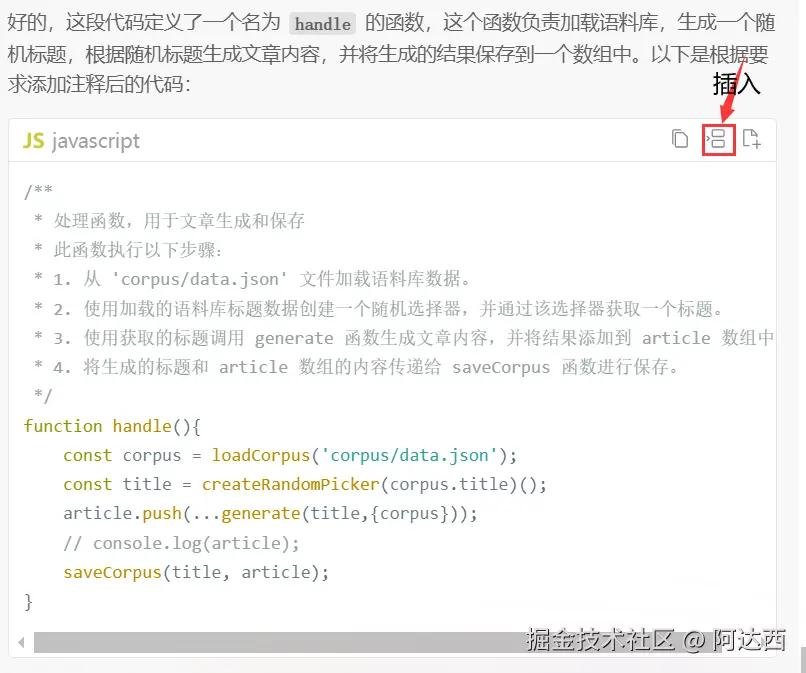This screenshot has height=673, width=806.
Task: Select the javascript label in code header
Action: [x=98, y=141]
